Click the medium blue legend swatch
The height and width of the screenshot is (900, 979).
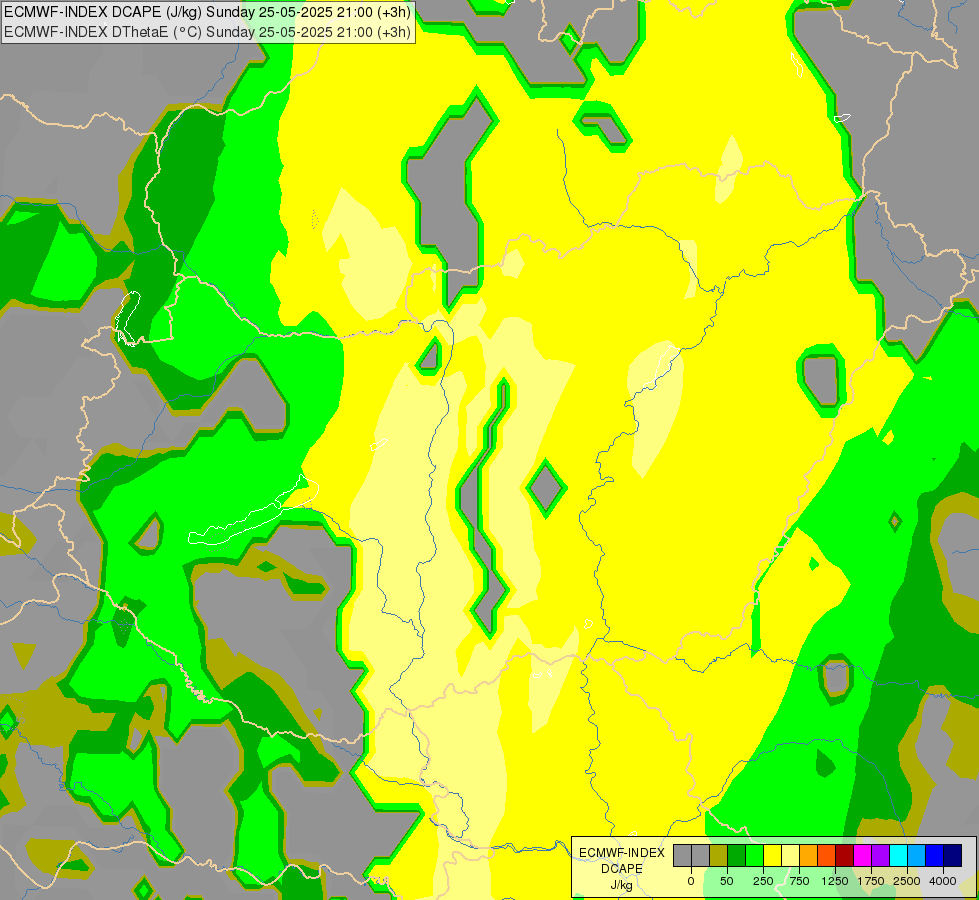click(x=935, y=855)
